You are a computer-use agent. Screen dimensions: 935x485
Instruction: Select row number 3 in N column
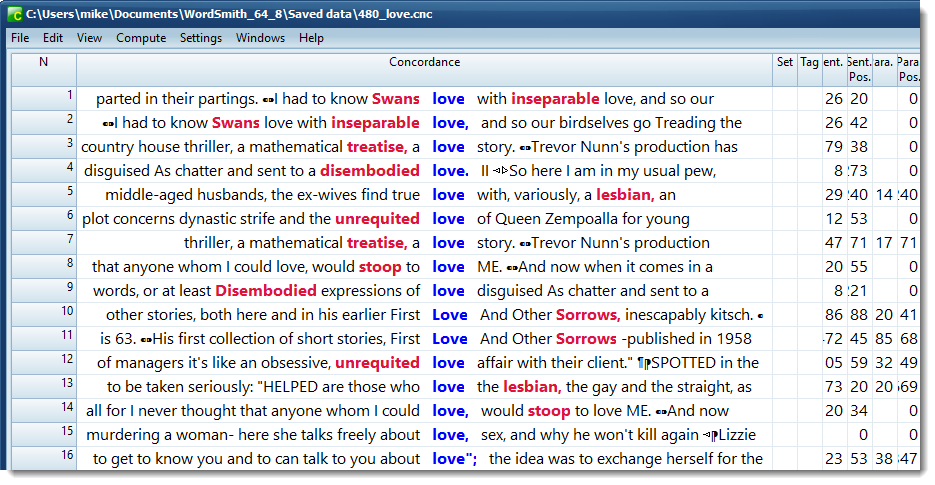coord(44,146)
